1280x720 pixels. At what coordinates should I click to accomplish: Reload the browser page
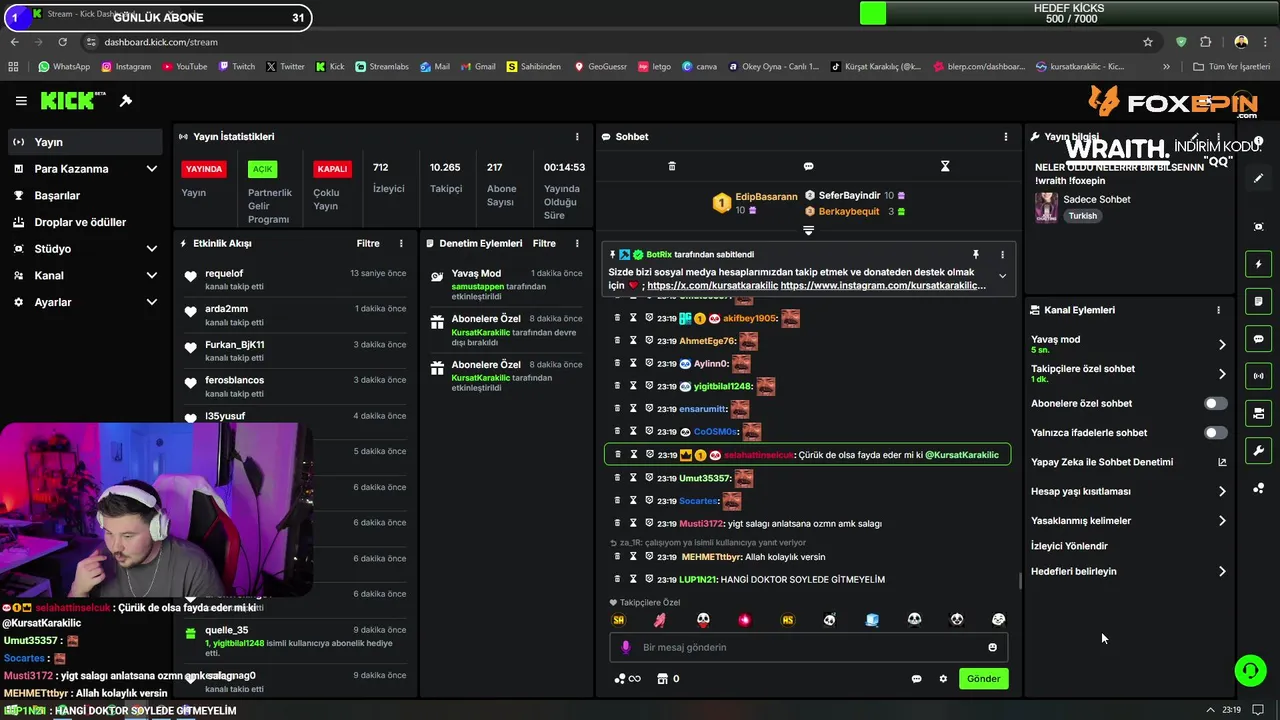coord(62,42)
